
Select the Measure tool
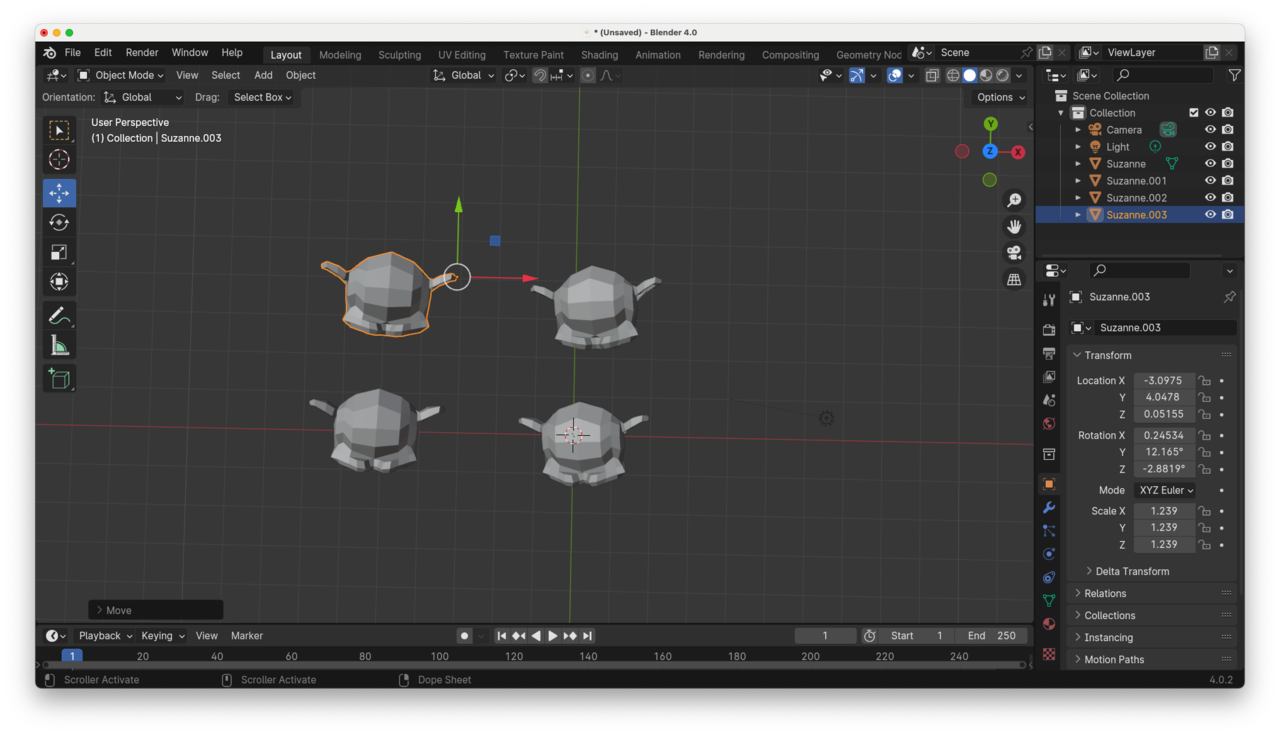tap(59, 346)
